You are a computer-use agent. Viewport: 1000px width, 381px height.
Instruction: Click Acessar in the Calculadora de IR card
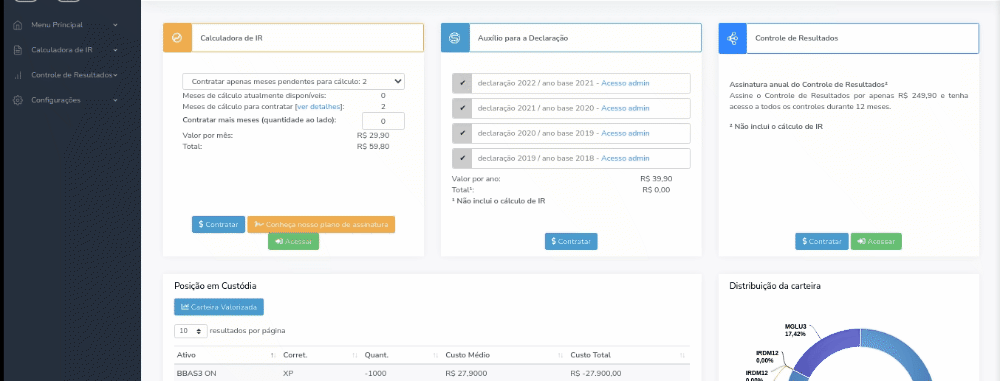coord(293,241)
